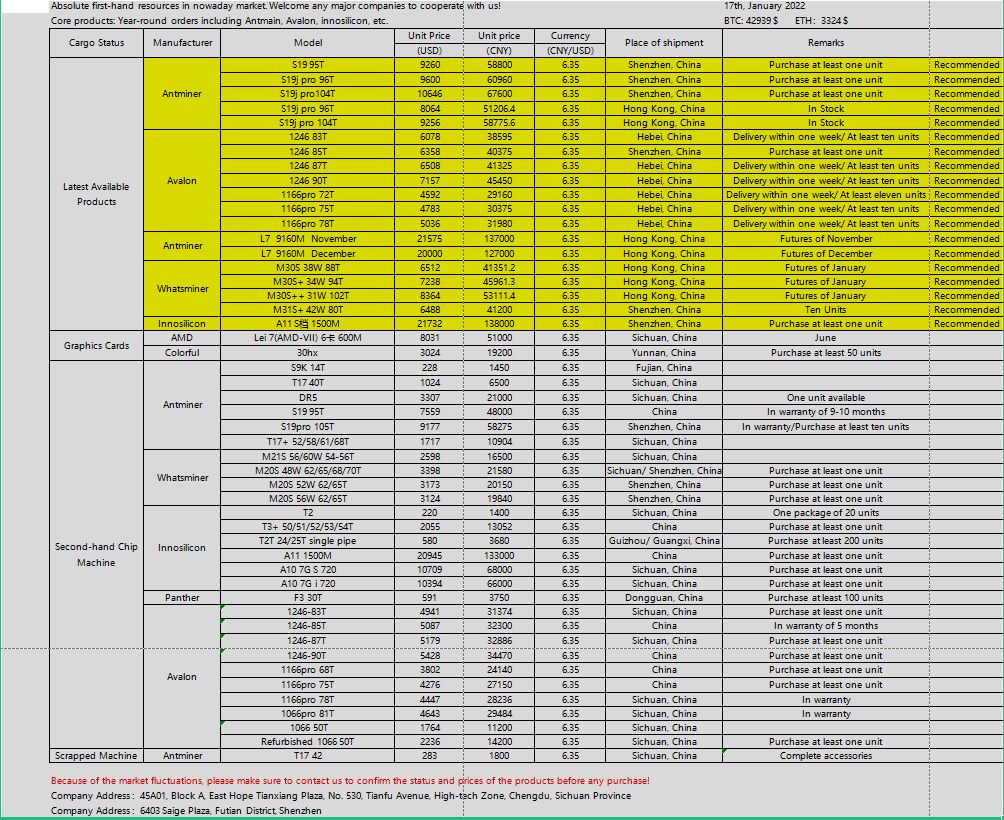Select model "L7 9160M December"
Screen dimensions: 1004x820
(x=308, y=253)
